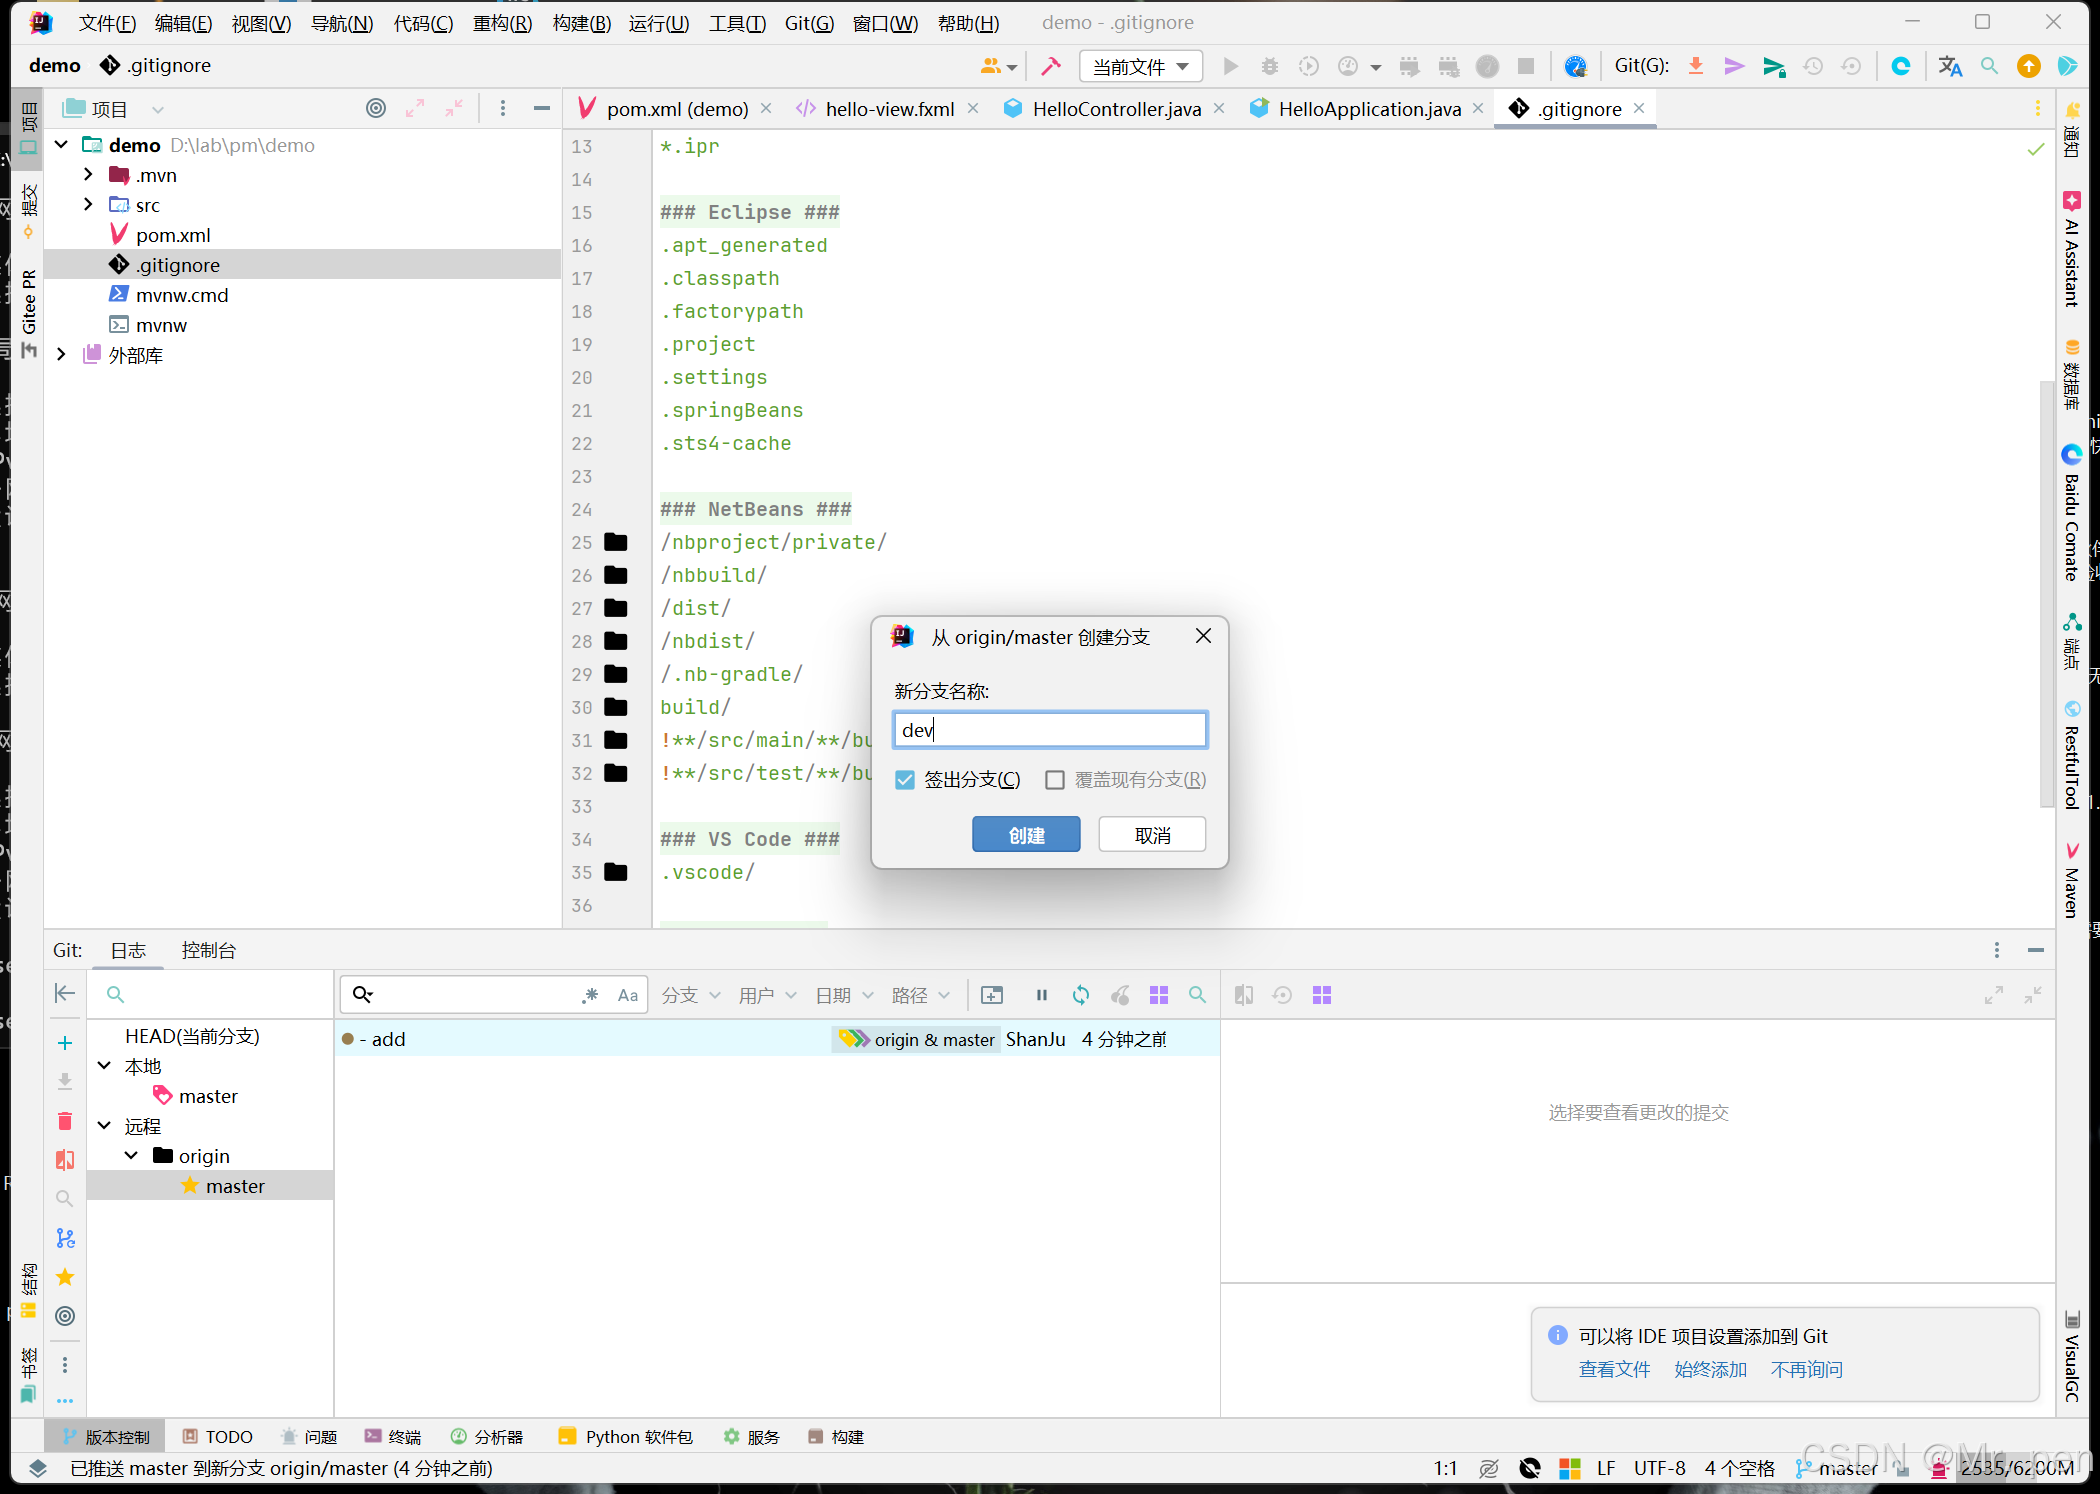Viewport: 2100px width, 1494px height.
Task: Open the 当前文件 run configuration dropdown
Action: point(1140,67)
